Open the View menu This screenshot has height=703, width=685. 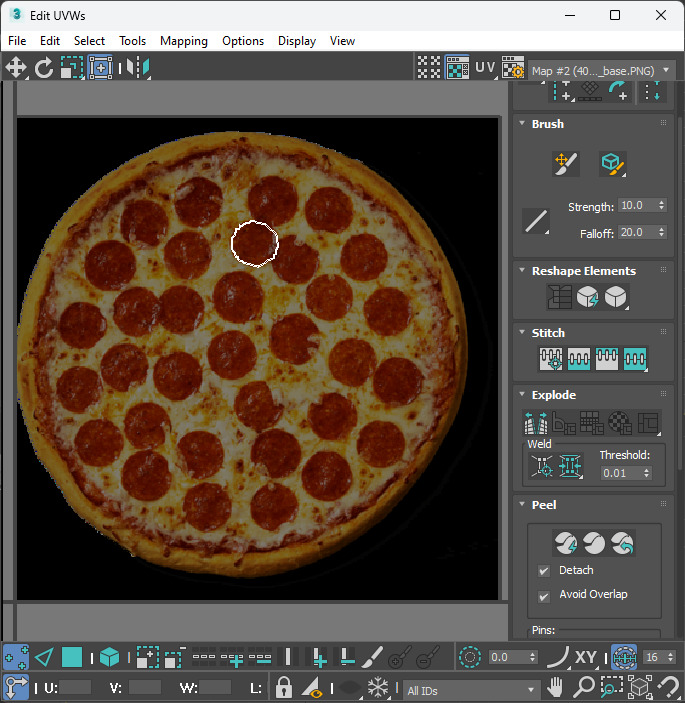342,41
